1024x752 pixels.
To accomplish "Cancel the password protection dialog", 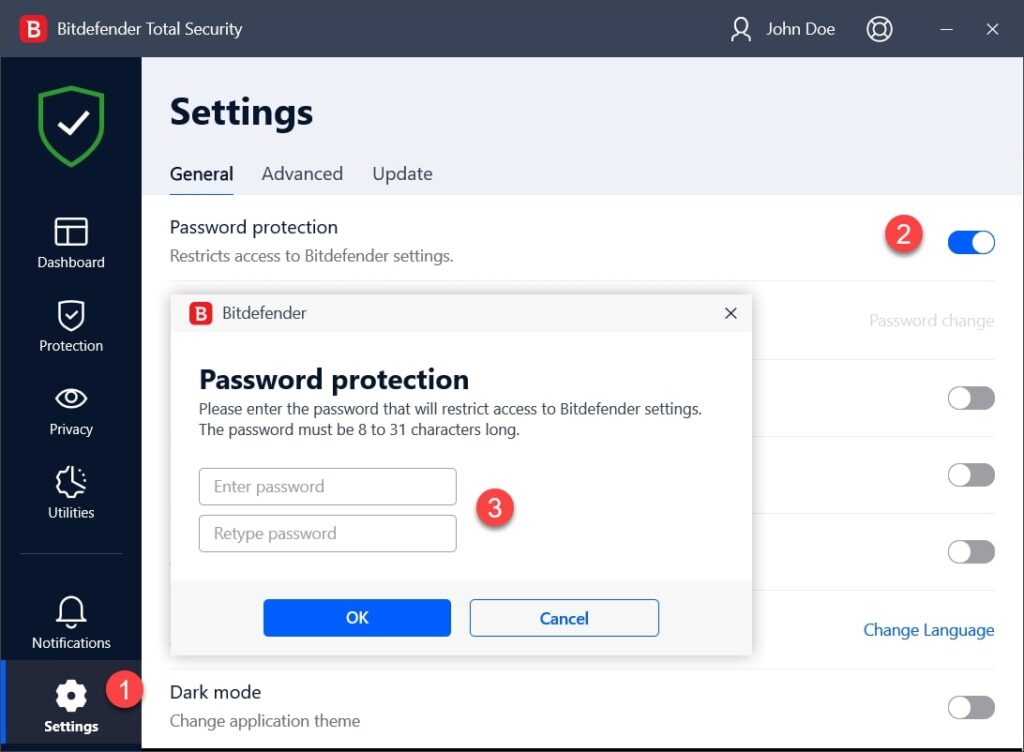I will pos(564,617).
